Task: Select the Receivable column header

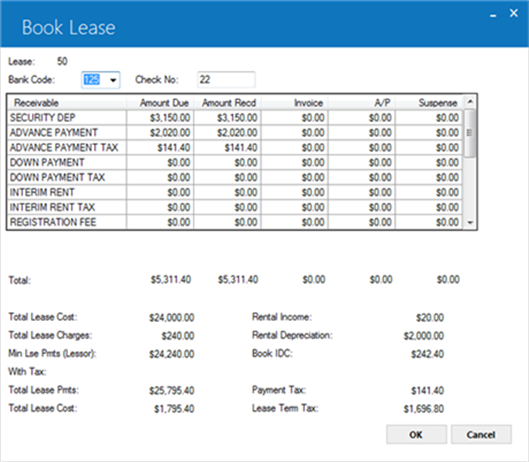Action: (x=67, y=103)
